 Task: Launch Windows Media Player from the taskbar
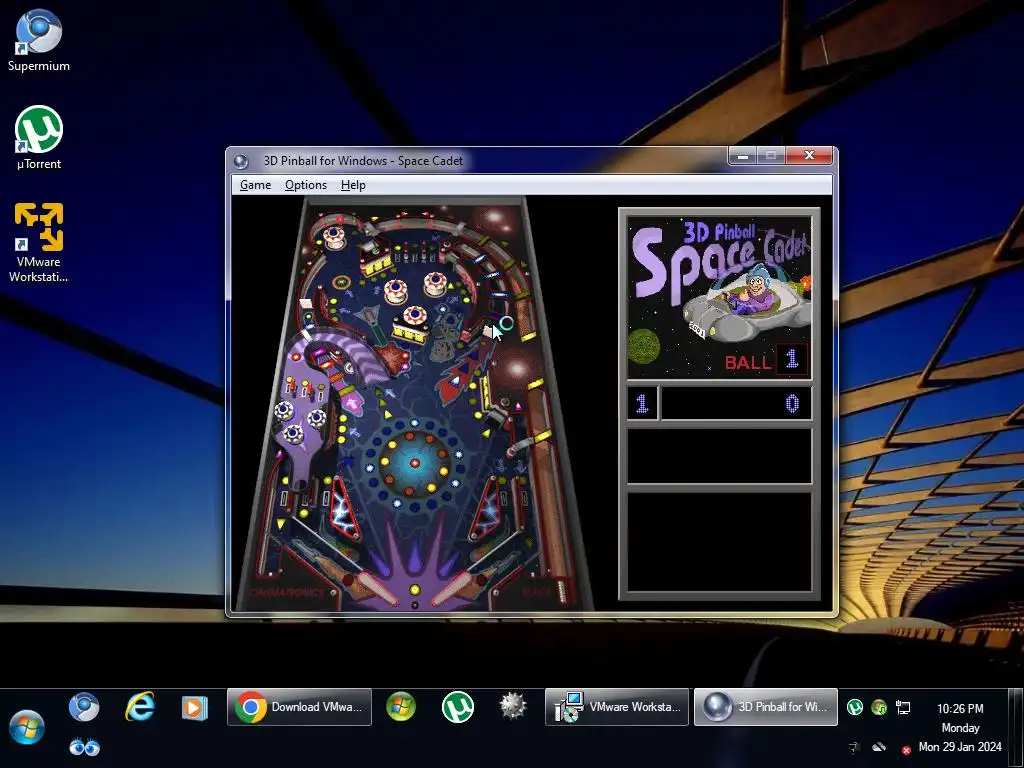point(194,707)
